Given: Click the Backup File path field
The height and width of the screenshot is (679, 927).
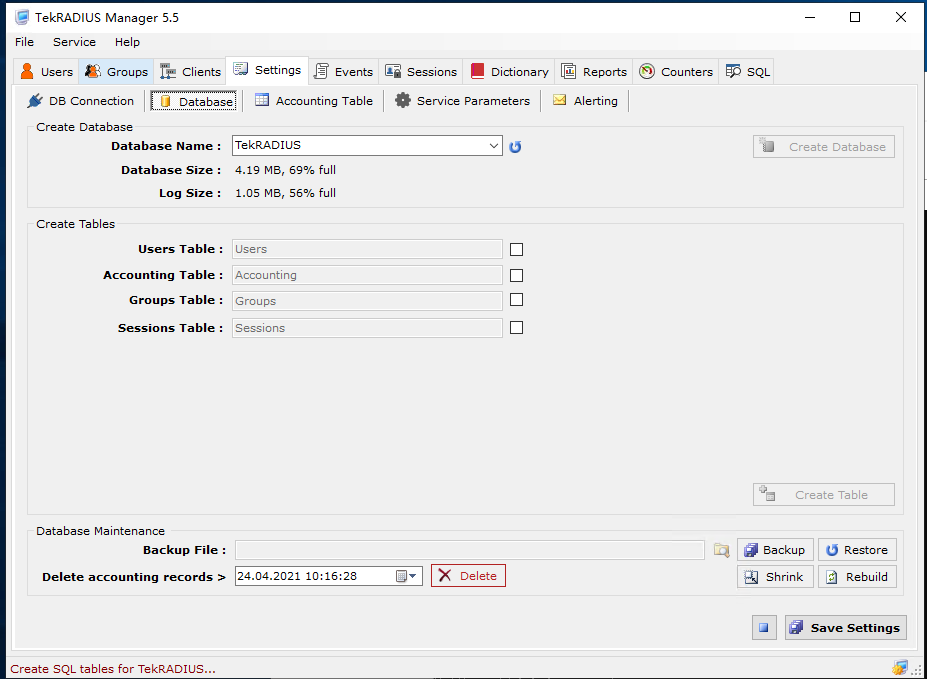Looking at the screenshot, I should click(470, 550).
